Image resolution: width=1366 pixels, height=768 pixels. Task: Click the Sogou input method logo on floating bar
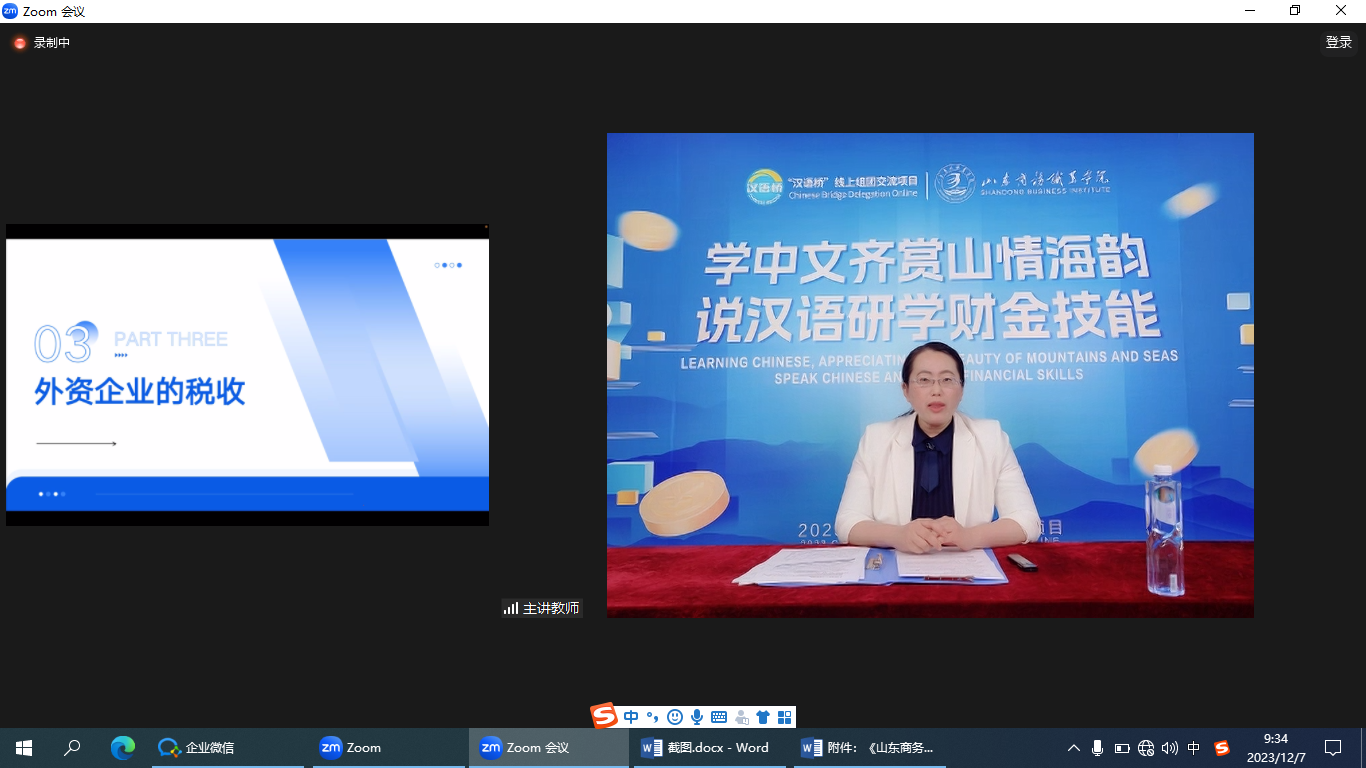604,716
